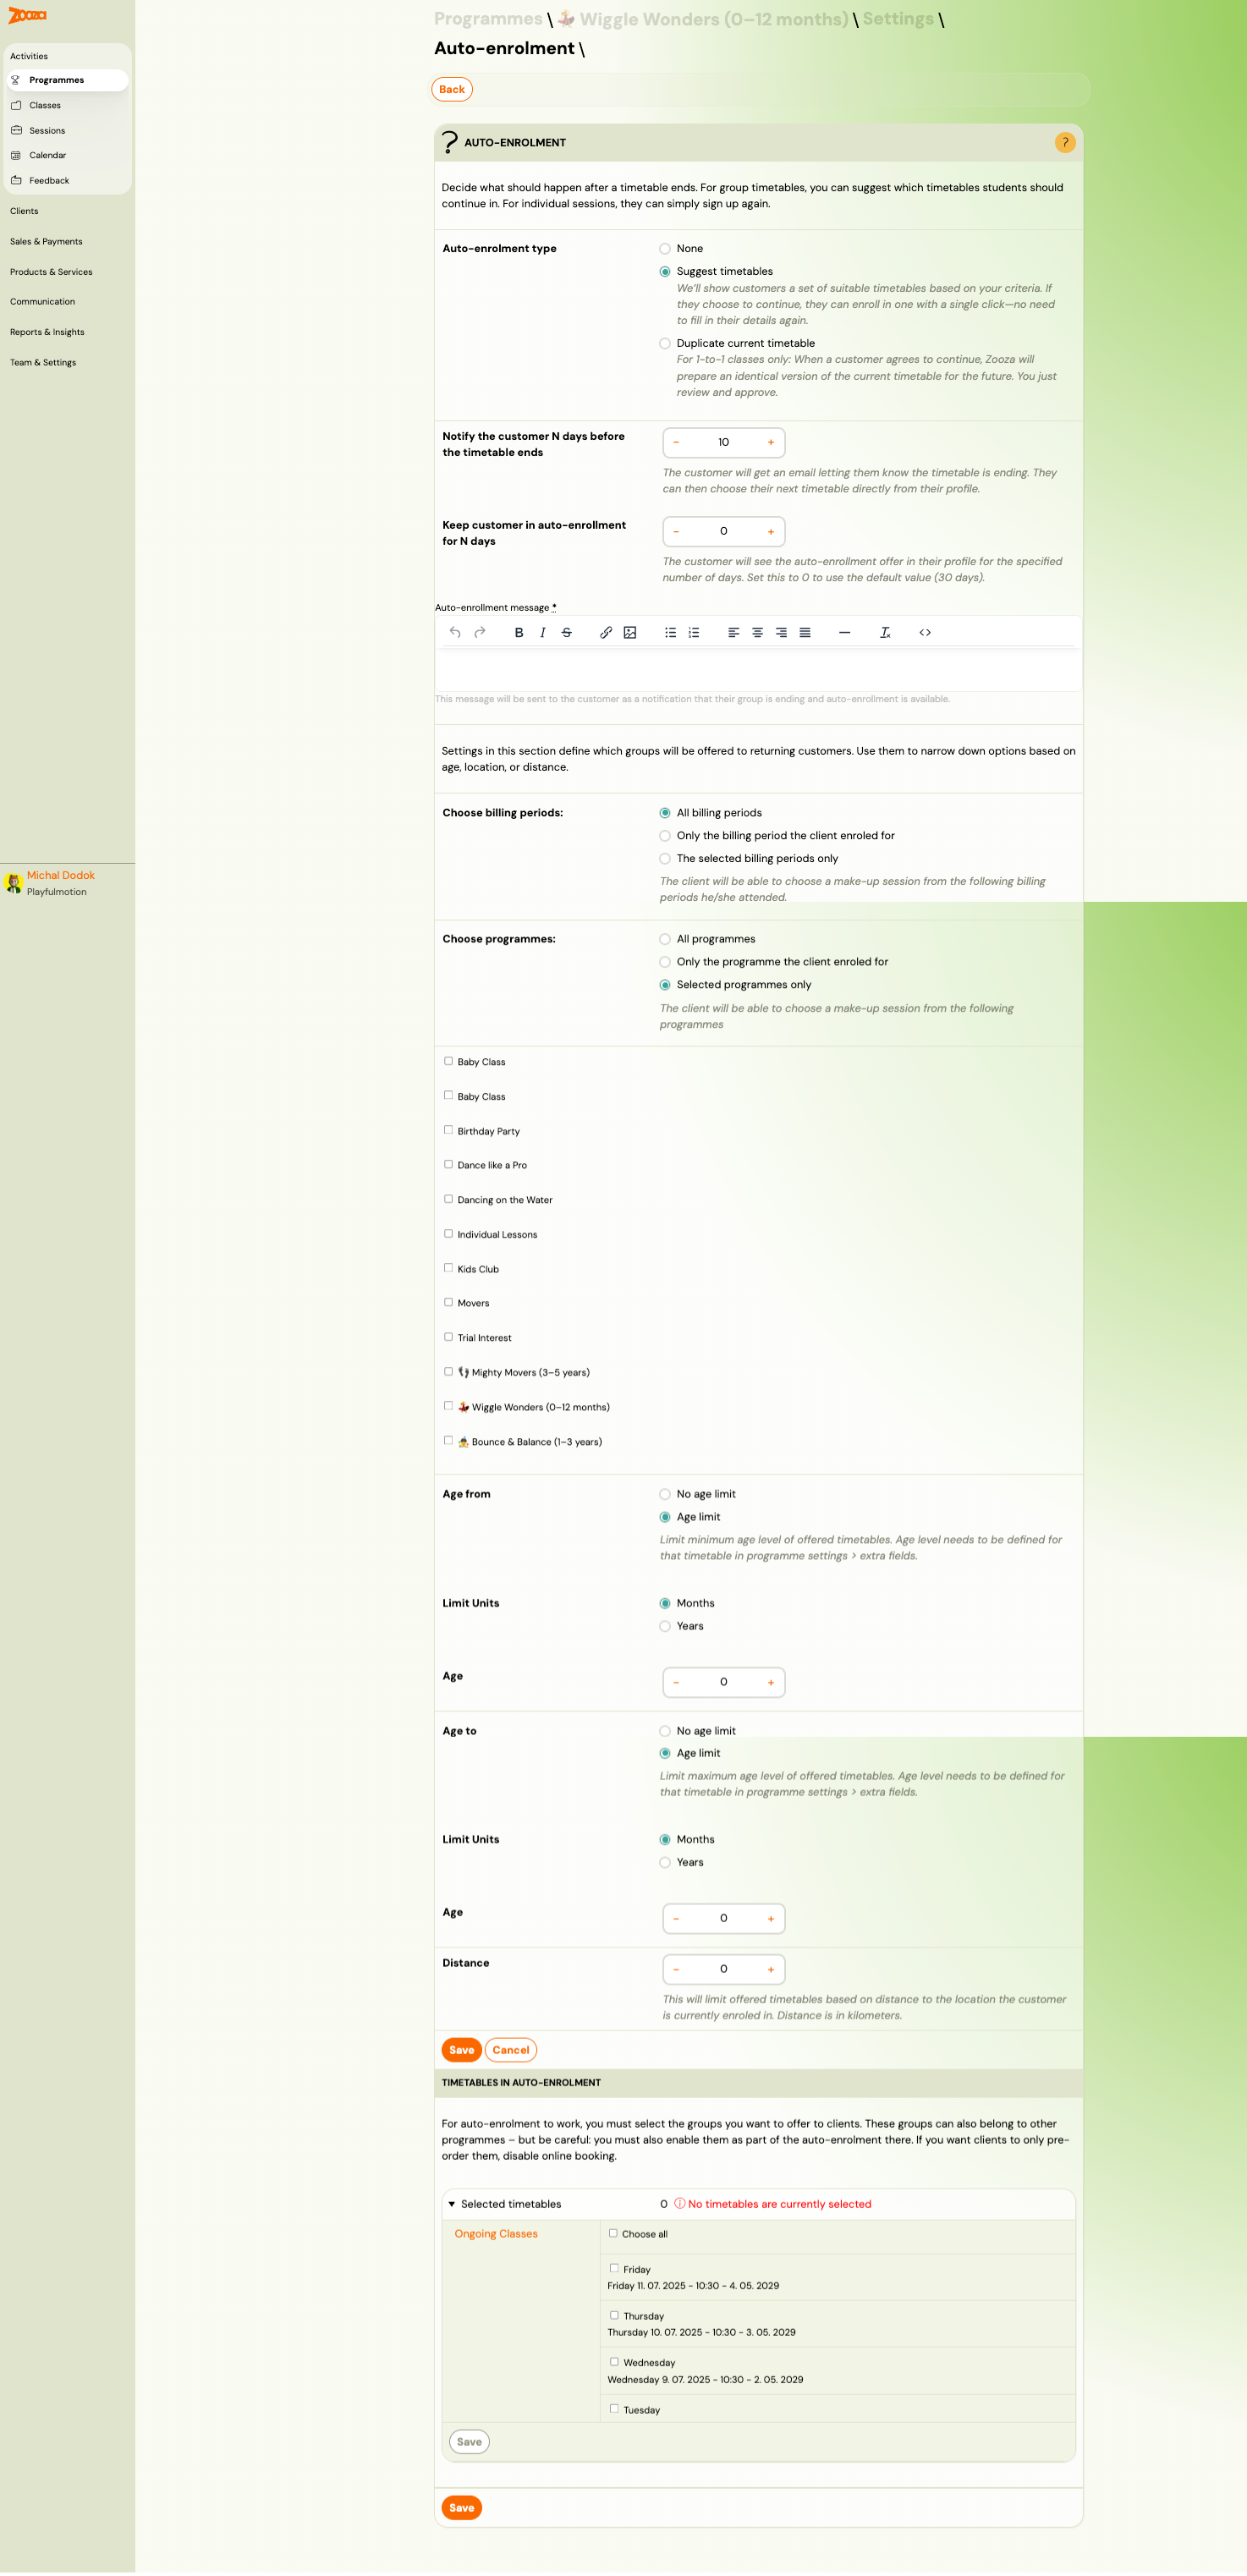Open the Programmes breadcrumb link
The width and height of the screenshot is (1247, 2576).
(x=488, y=19)
